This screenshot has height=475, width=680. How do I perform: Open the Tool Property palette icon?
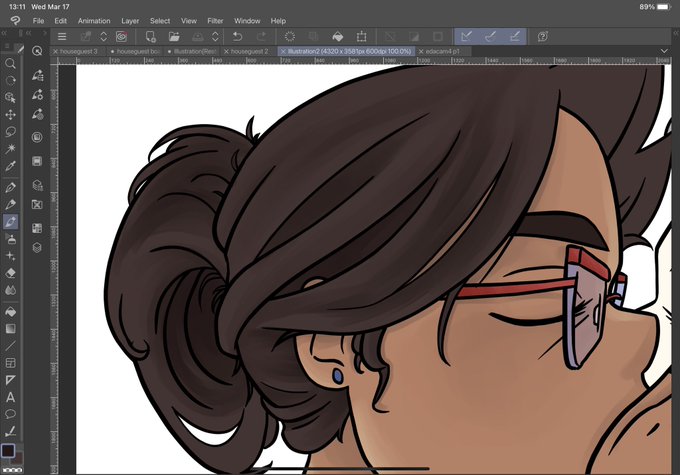pyautogui.click(x=37, y=94)
